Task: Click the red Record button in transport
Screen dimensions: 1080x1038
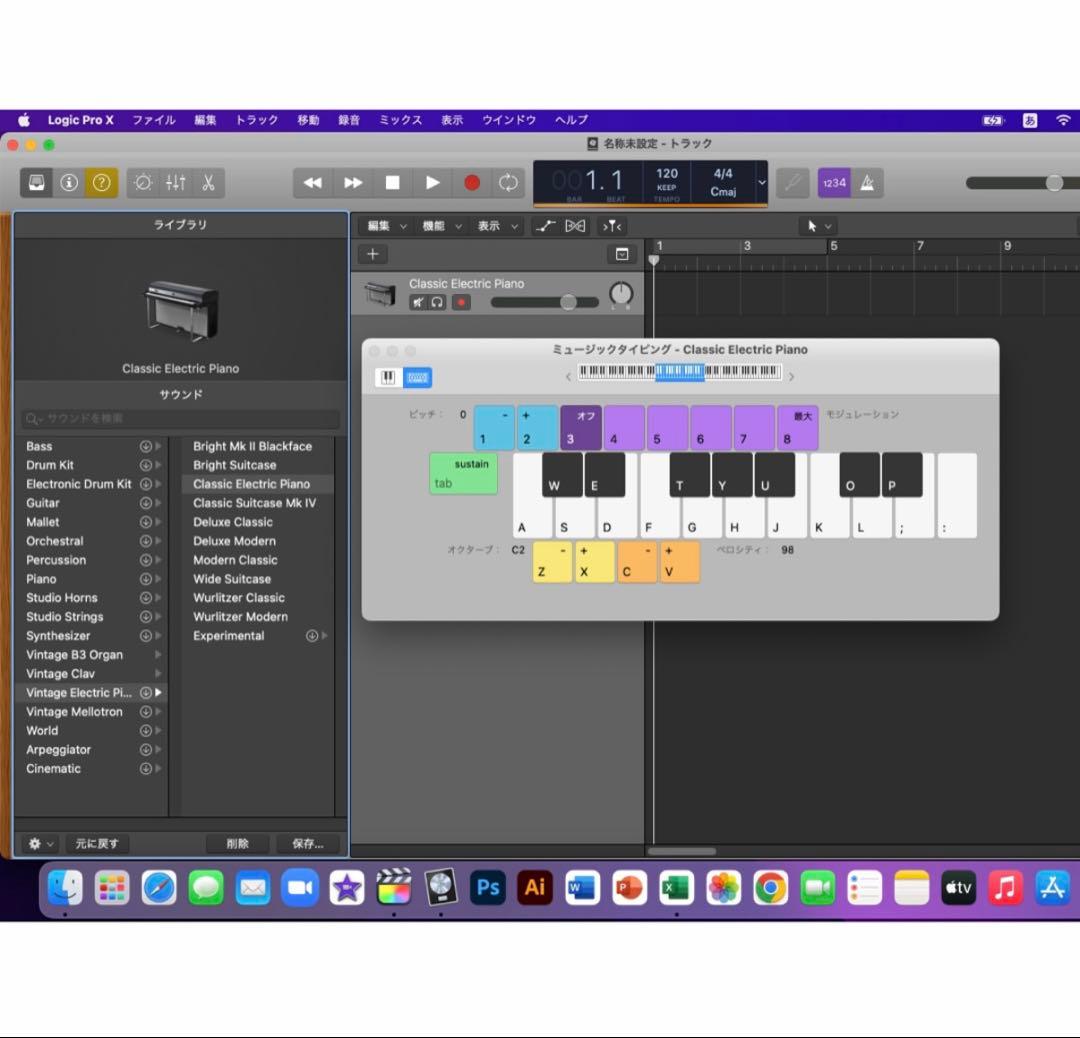Action: pyautogui.click(x=472, y=183)
